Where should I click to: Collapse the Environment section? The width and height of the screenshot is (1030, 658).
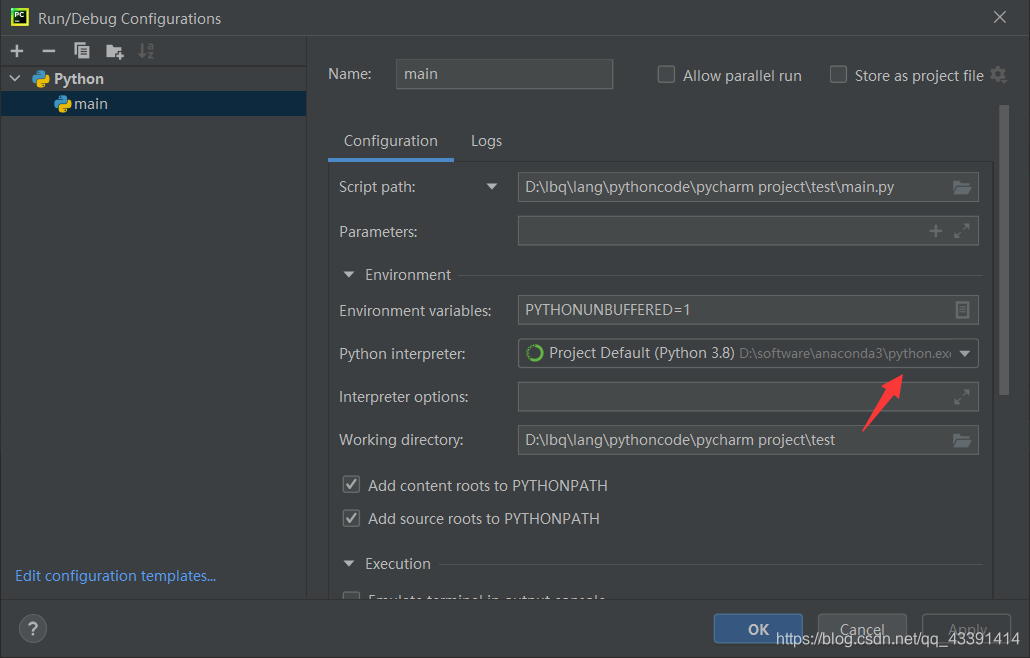(349, 274)
